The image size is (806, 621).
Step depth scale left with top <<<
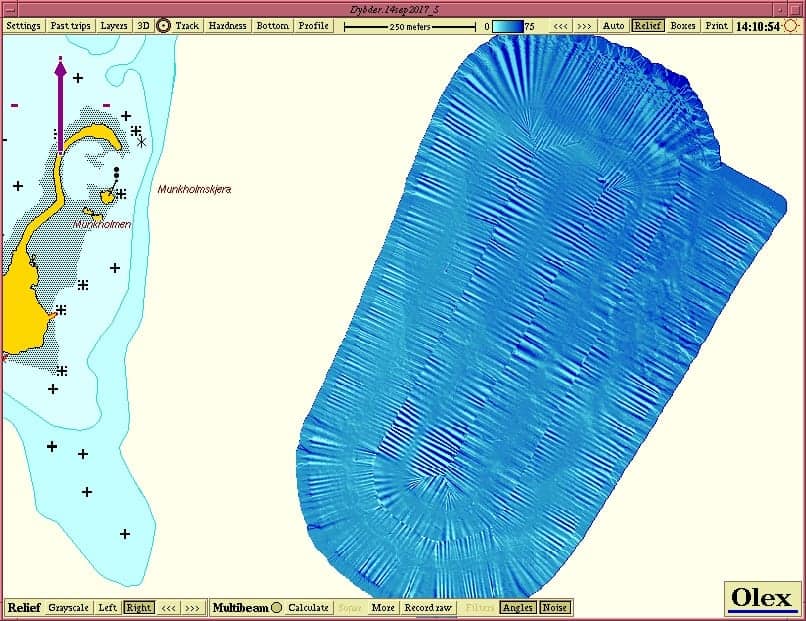point(560,26)
